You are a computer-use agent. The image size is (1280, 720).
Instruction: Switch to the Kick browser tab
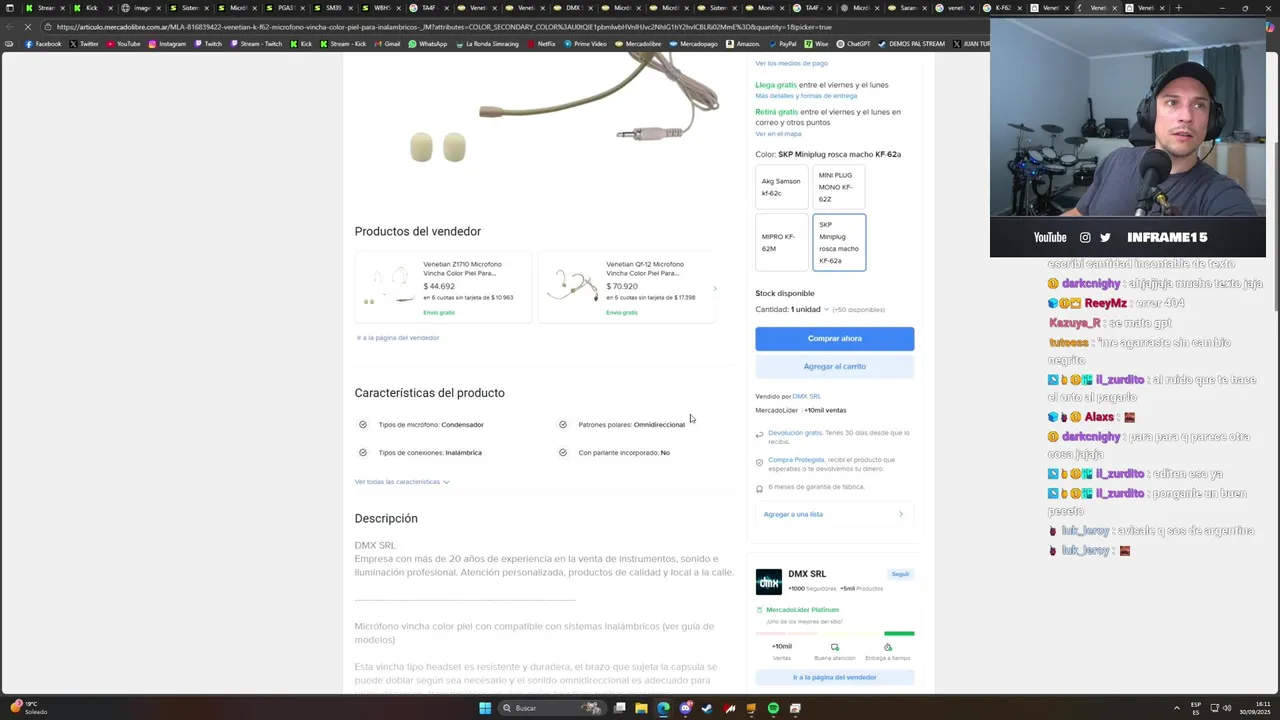tap(91, 8)
